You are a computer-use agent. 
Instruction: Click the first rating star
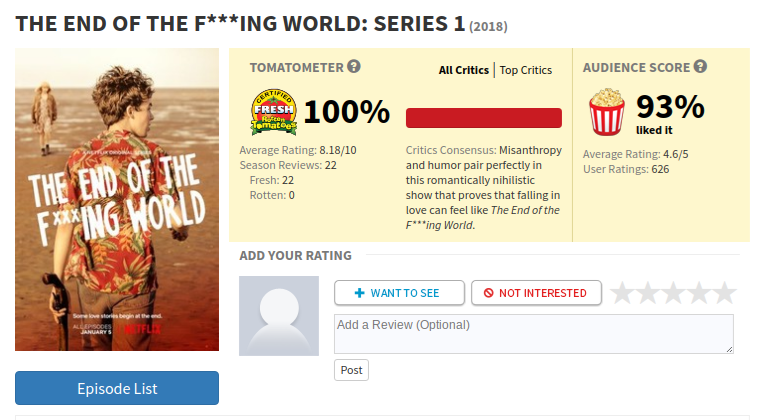[623, 293]
